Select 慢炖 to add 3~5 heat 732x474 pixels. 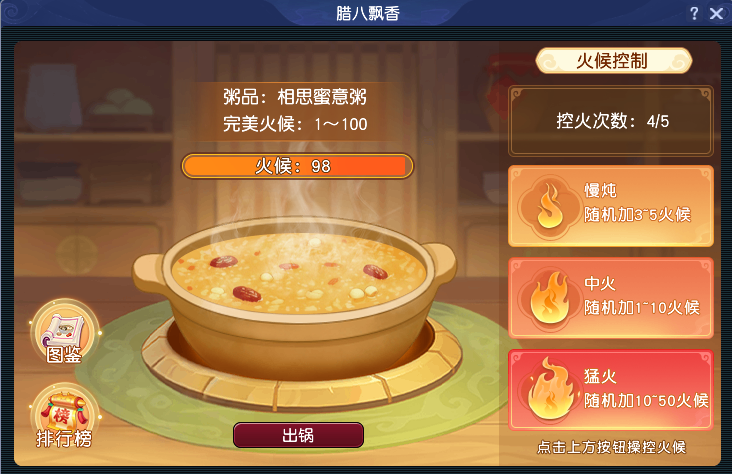click(x=611, y=206)
